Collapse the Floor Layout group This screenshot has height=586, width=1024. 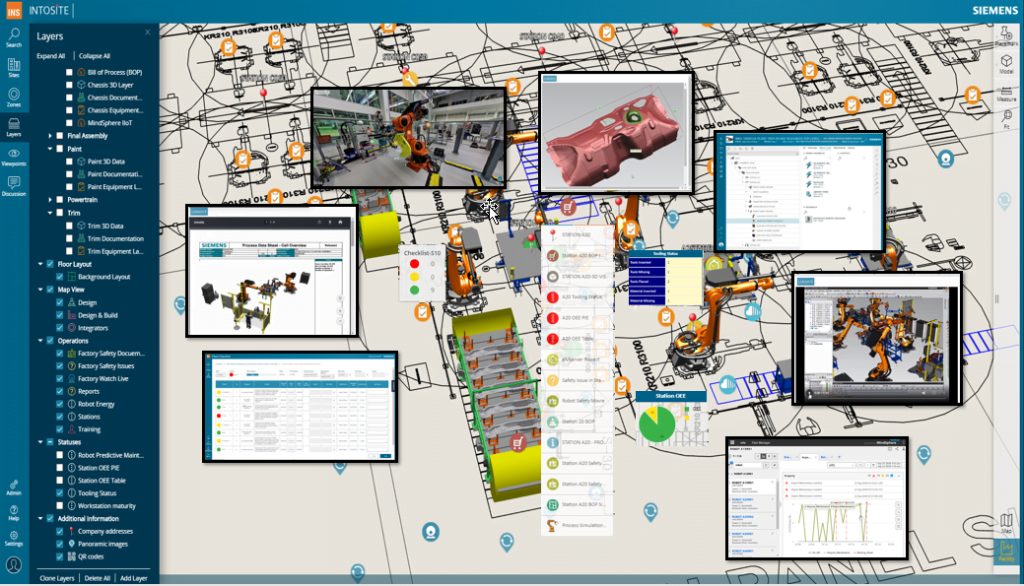pos(40,264)
